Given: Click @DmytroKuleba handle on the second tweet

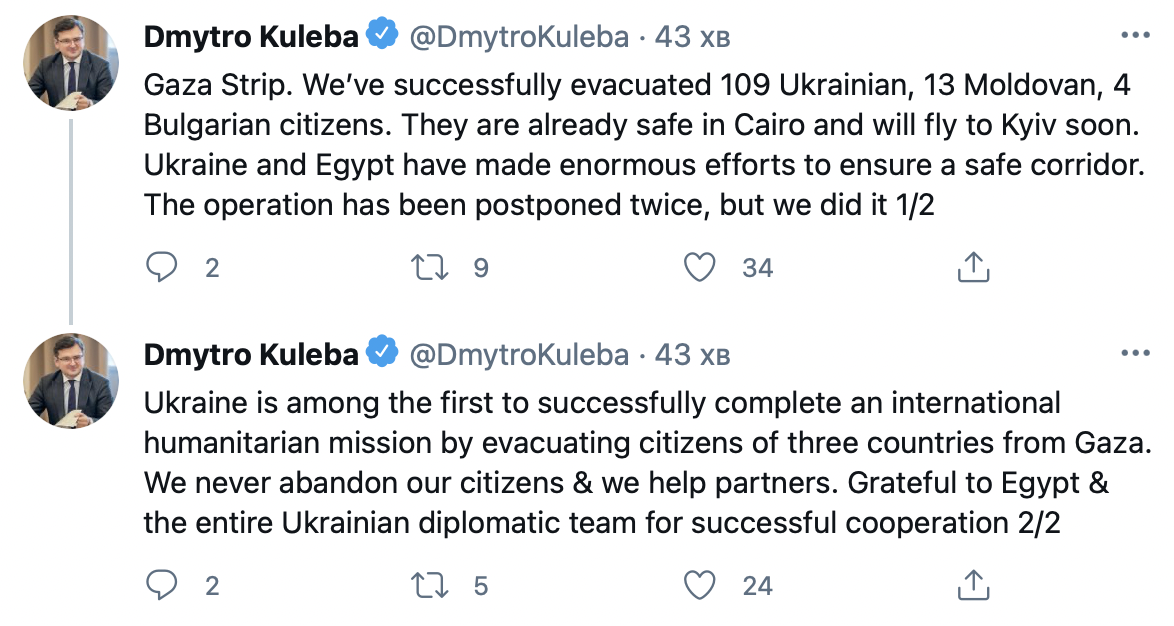Looking at the screenshot, I should [x=519, y=355].
